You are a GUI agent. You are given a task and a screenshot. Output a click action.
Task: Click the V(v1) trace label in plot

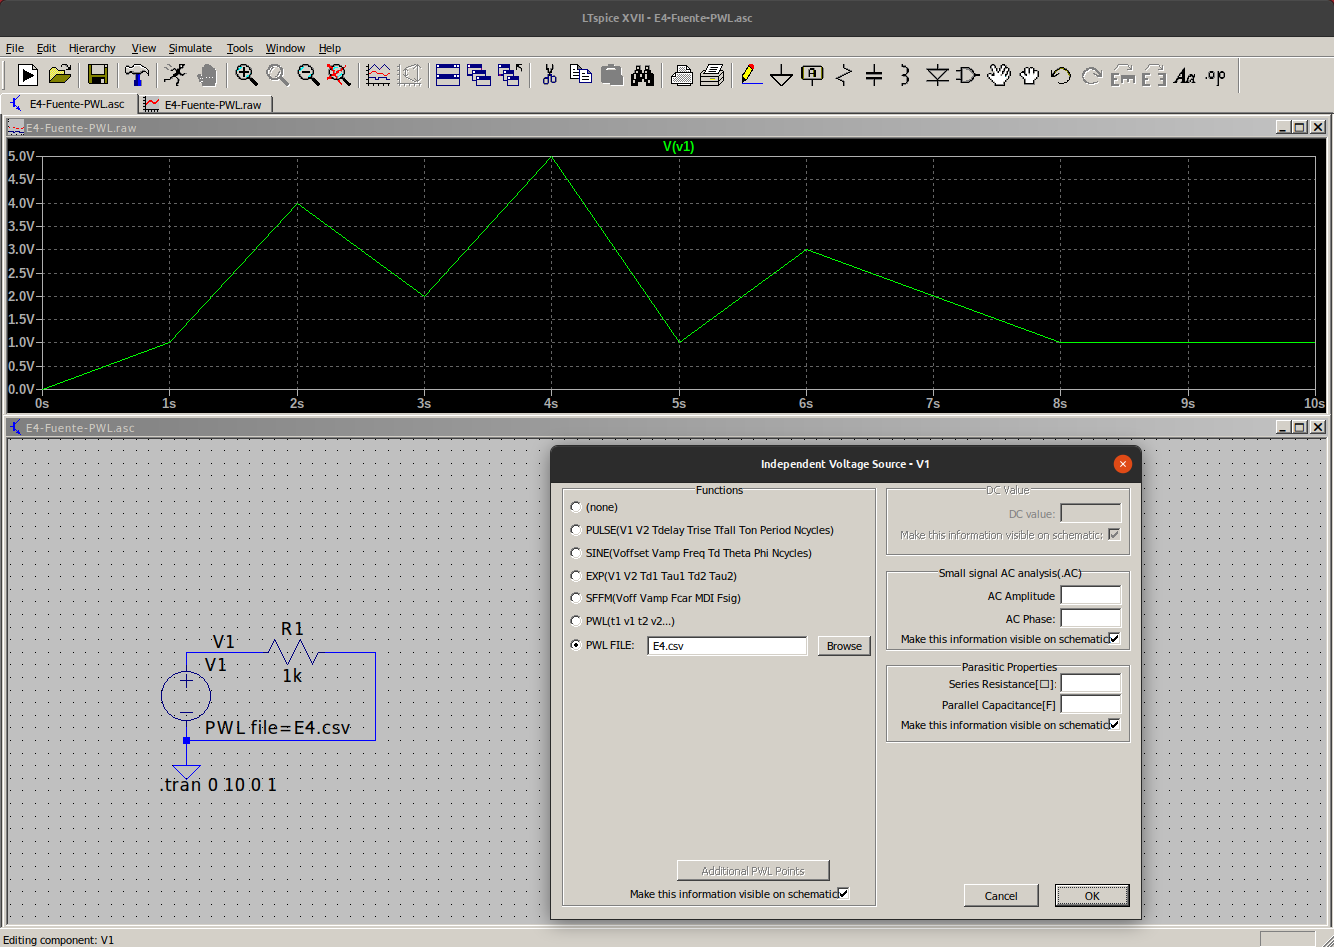(x=678, y=147)
